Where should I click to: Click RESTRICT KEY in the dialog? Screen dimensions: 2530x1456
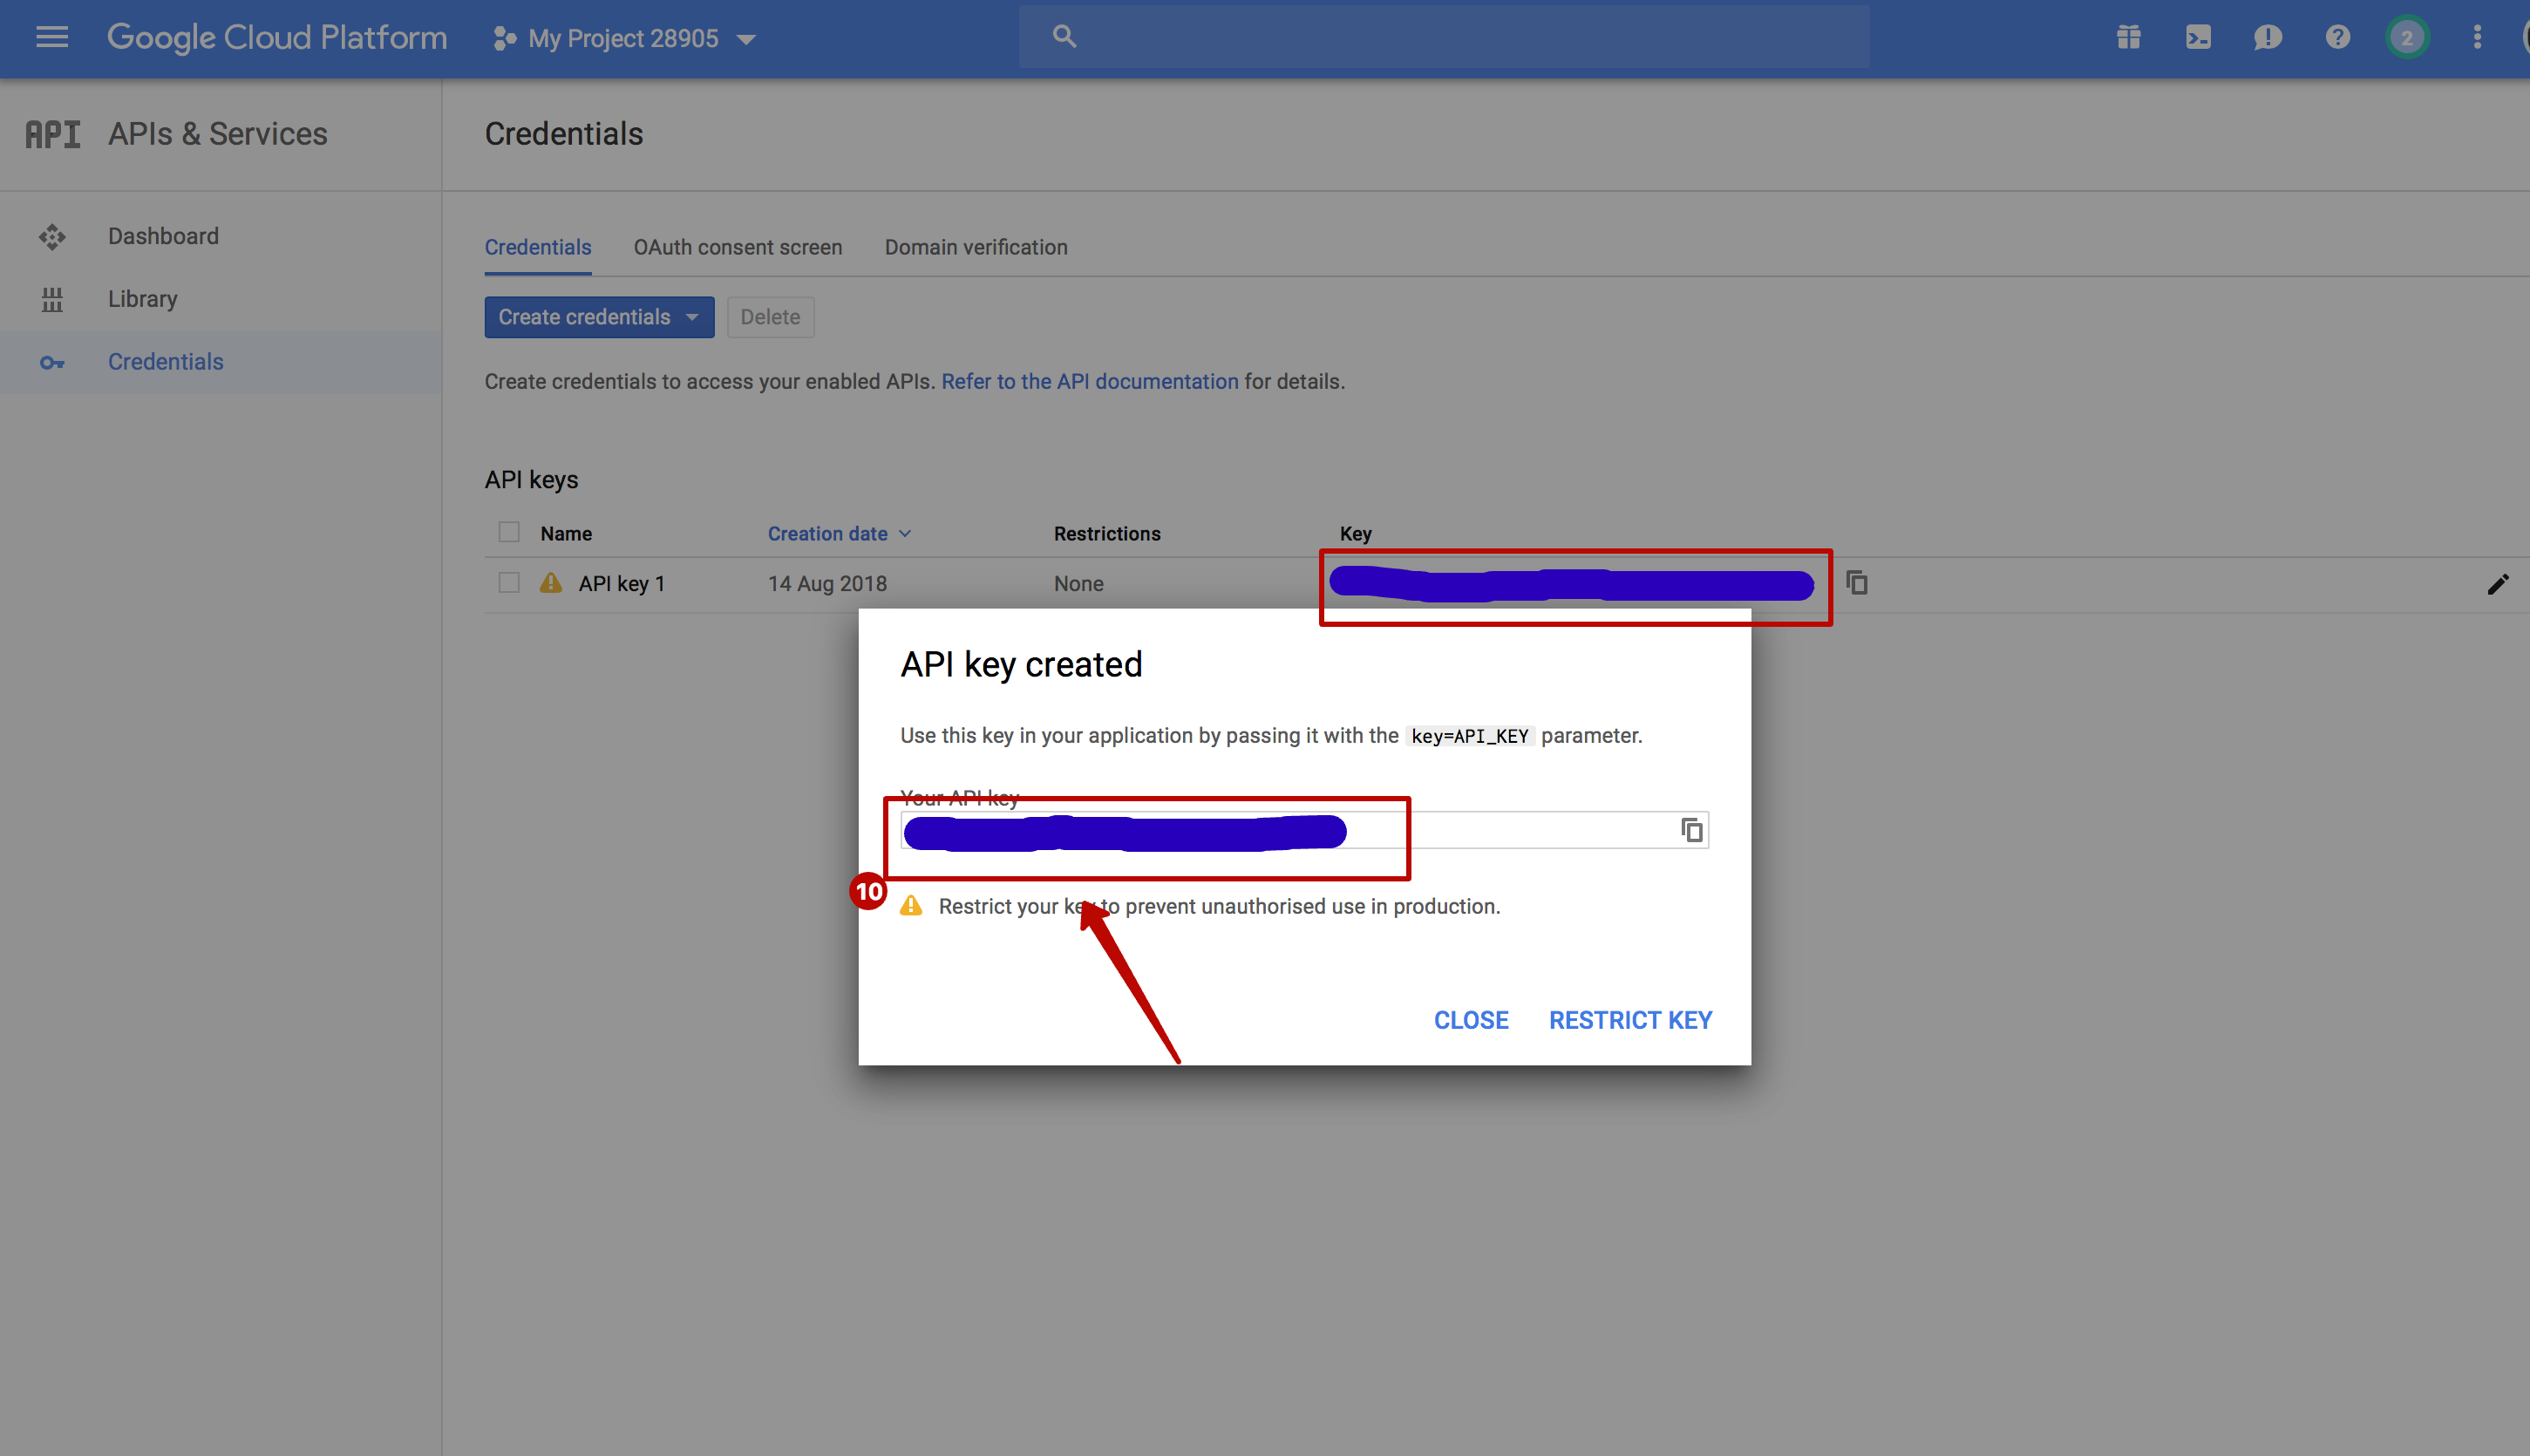coord(1631,1020)
